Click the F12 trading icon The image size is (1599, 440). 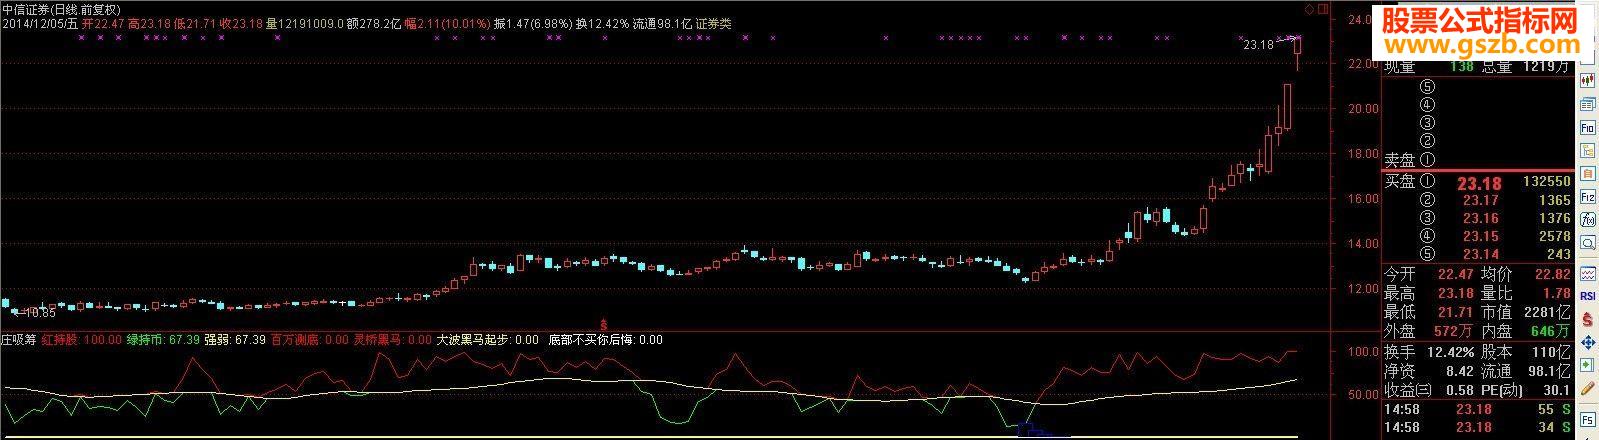pos(1587,198)
